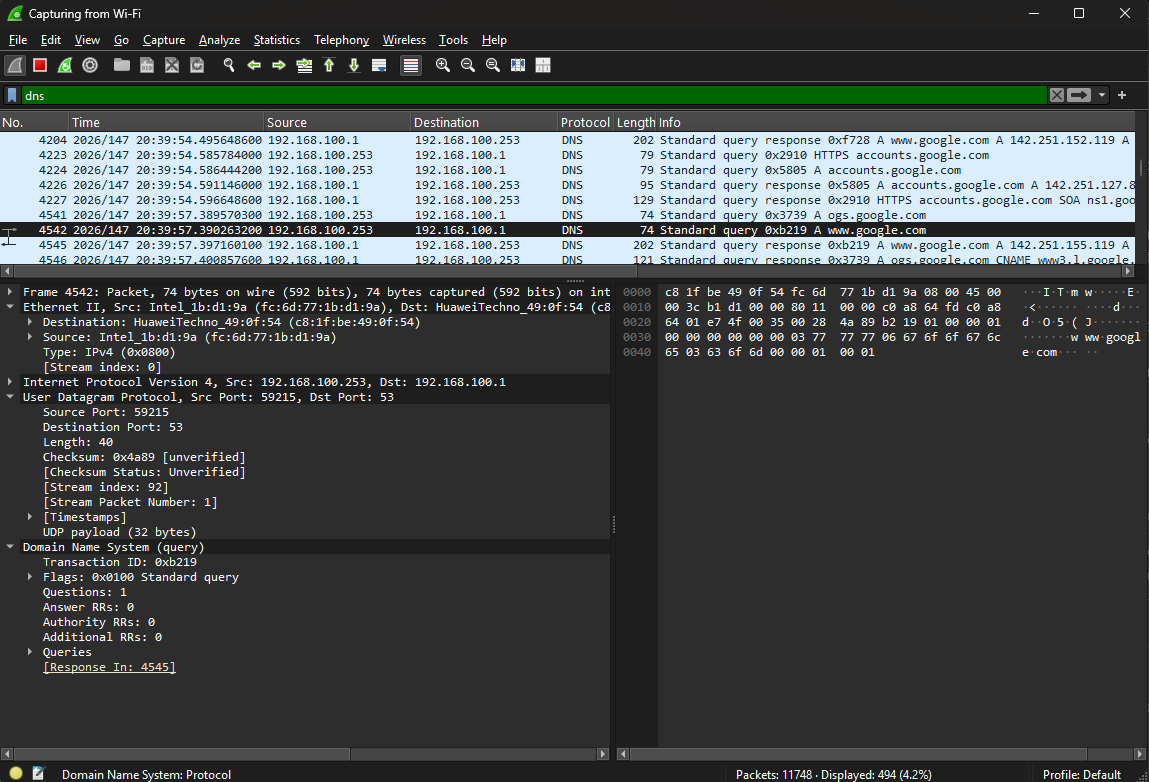Expand the Queries node

[x=30, y=652]
